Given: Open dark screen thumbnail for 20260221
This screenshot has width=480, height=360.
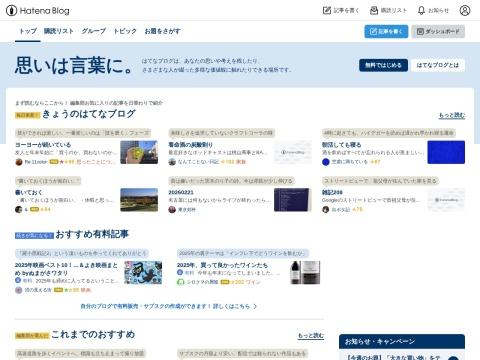Looking at the screenshot, I should (293, 200).
